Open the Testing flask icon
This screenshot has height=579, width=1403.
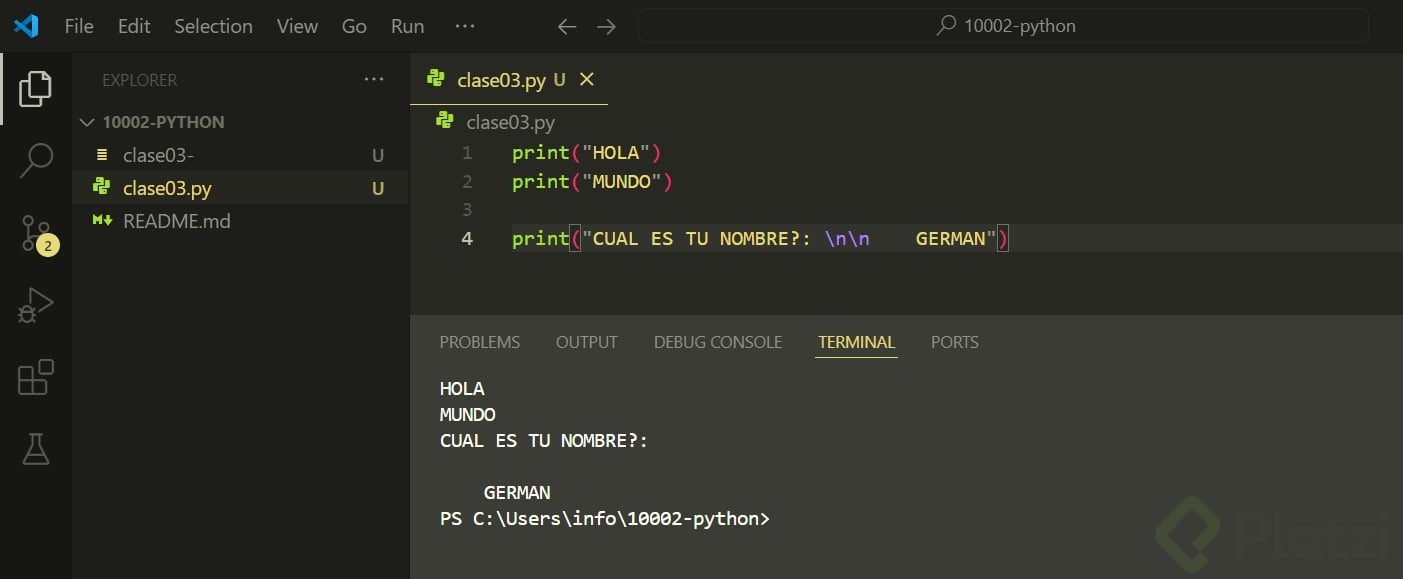coord(35,450)
